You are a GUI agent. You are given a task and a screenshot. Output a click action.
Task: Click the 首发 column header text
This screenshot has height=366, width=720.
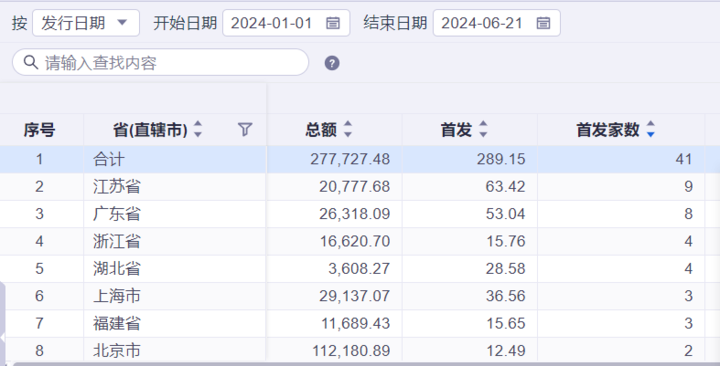(x=456, y=130)
